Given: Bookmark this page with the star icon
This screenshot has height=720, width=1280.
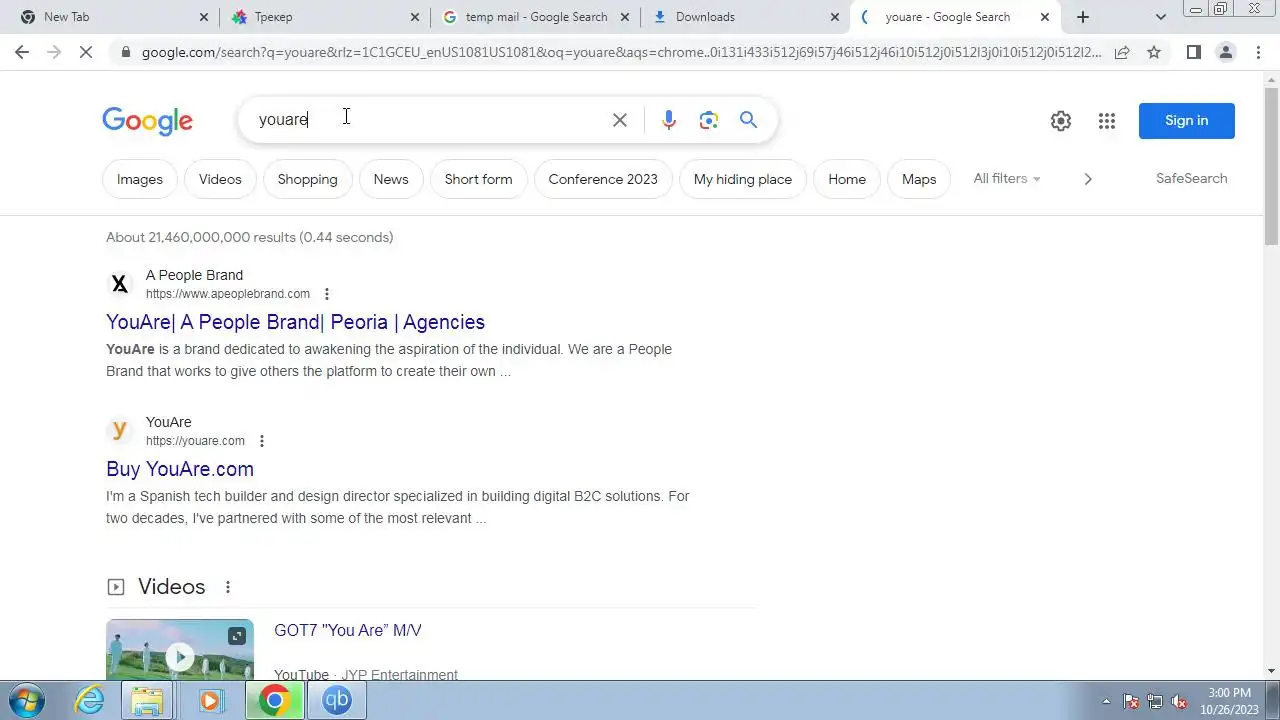Looking at the screenshot, I should pyautogui.click(x=1154, y=52).
